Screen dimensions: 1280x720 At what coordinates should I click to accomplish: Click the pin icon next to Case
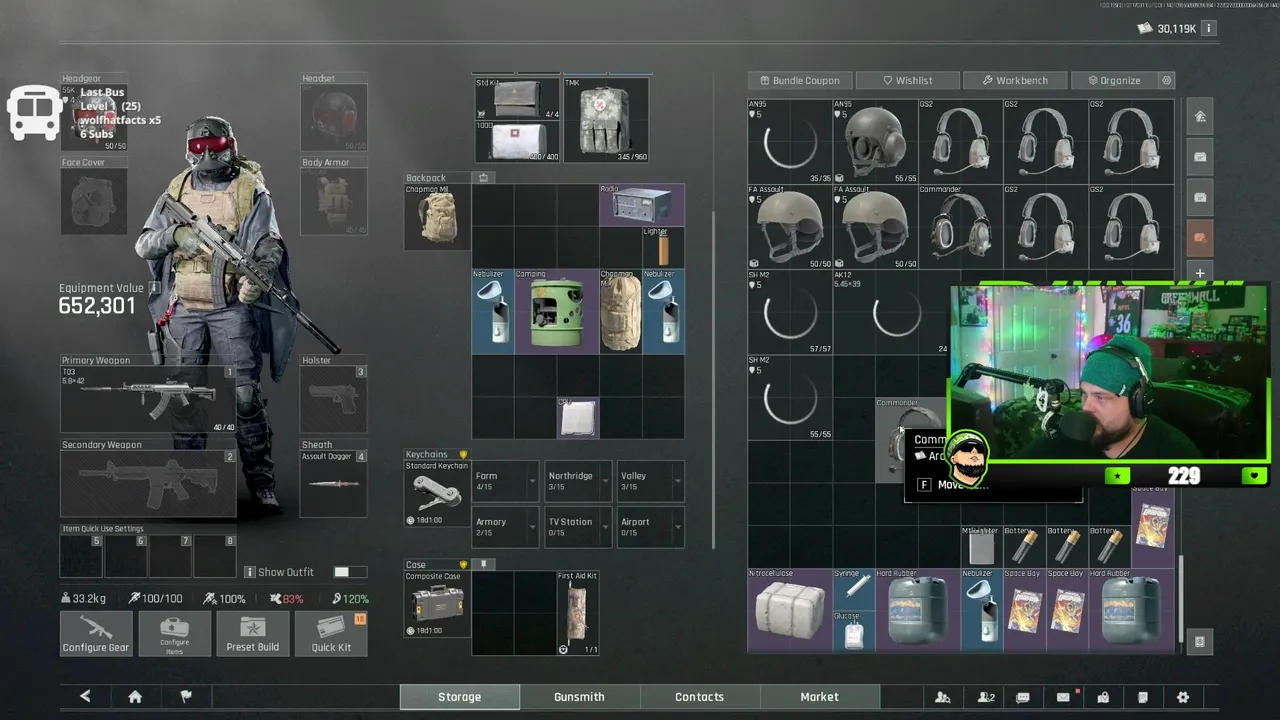point(483,564)
